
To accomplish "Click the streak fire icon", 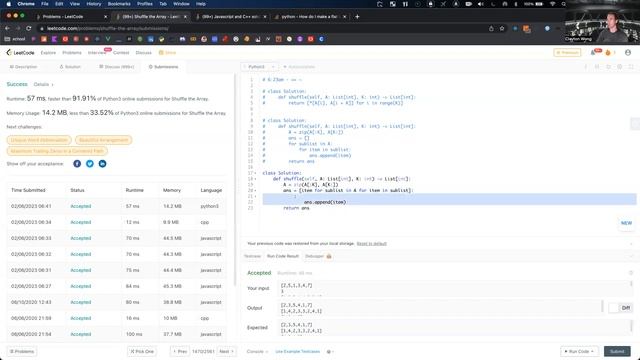I will [x=608, y=53].
